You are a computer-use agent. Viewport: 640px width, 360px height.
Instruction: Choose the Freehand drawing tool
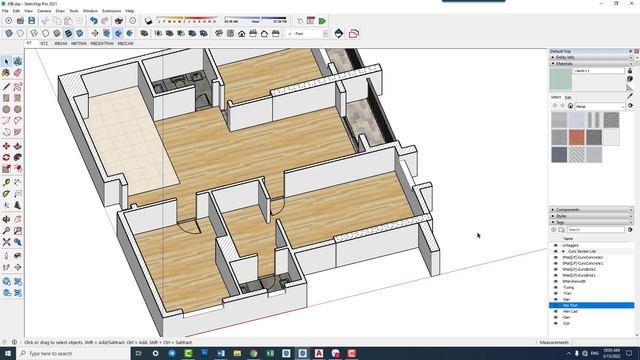click(x=18, y=87)
